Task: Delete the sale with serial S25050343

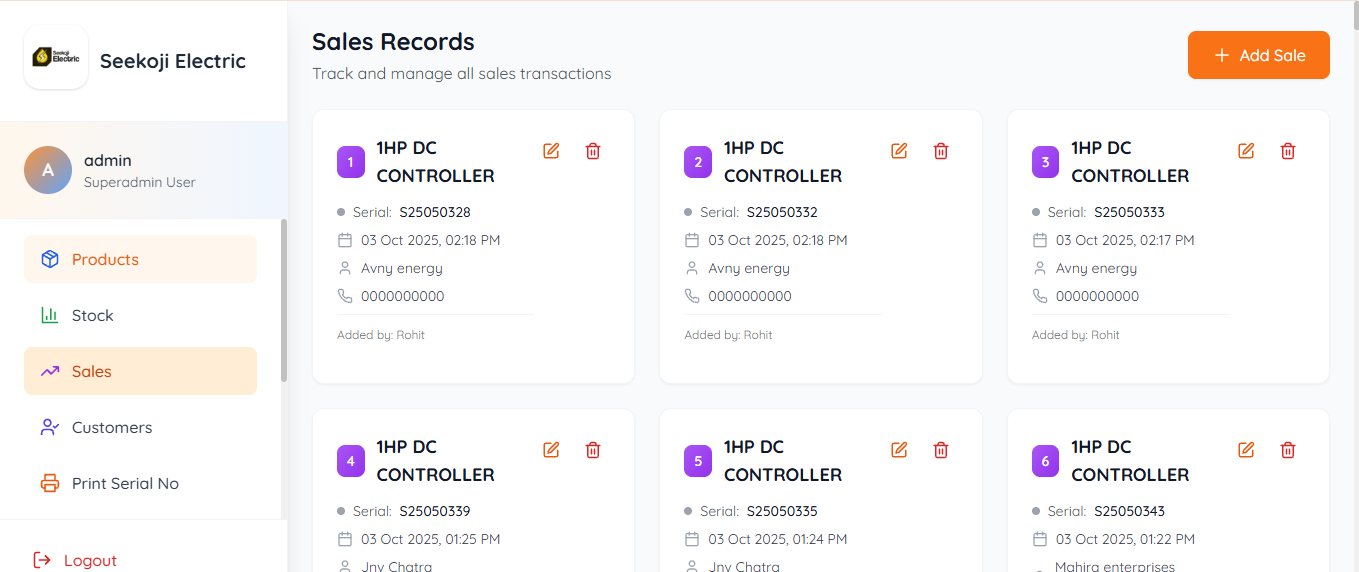Action: tap(1288, 450)
